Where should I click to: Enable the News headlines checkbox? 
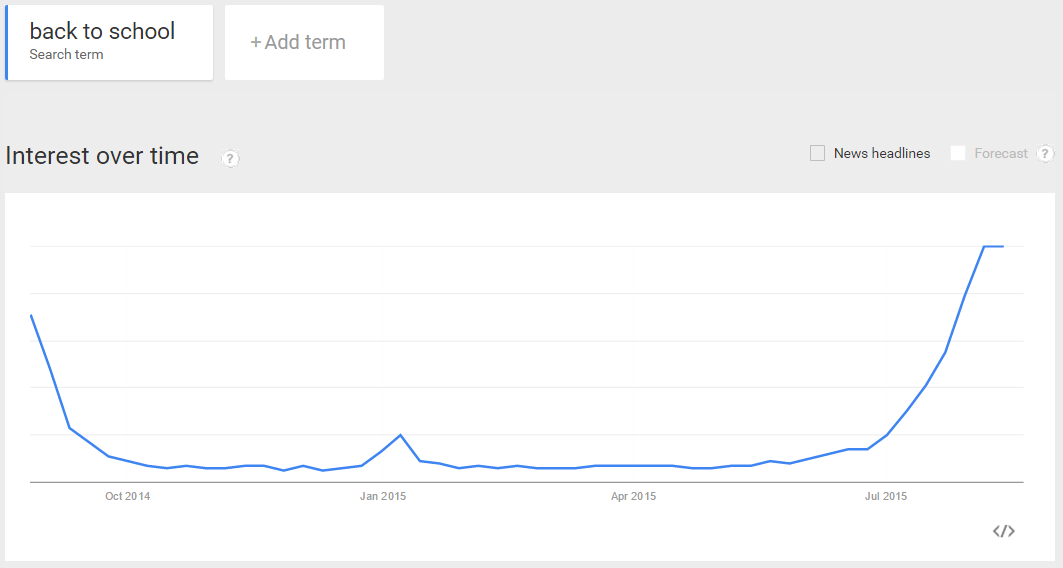point(818,153)
